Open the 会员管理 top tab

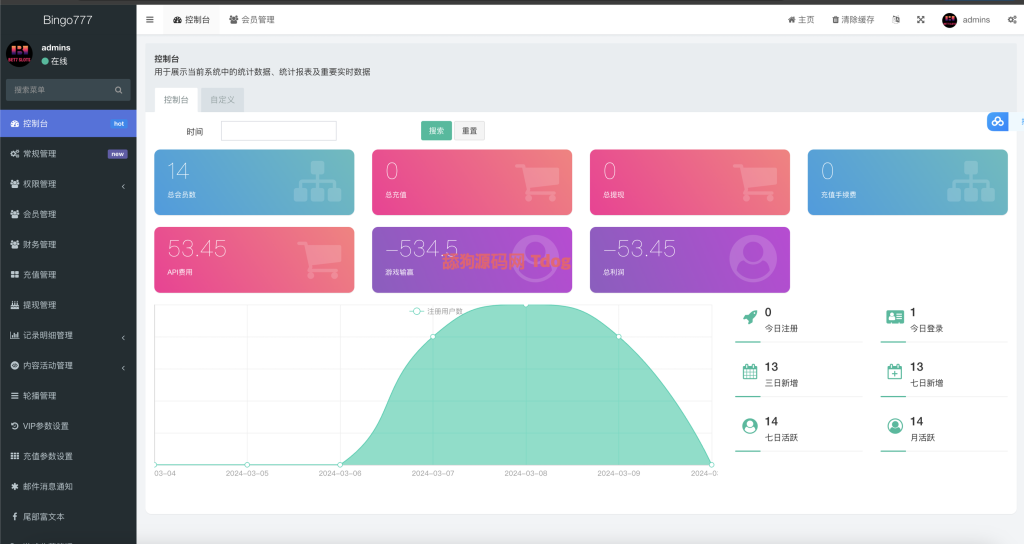[251, 20]
